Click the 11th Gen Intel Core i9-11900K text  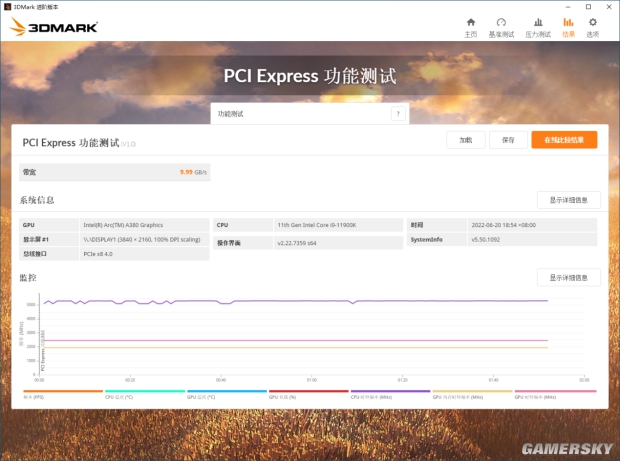(x=317, y=225)
